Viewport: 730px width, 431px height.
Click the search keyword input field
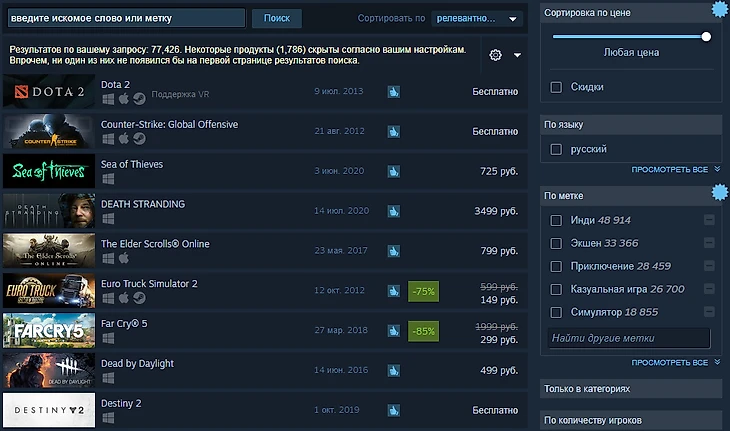point(127,18)
